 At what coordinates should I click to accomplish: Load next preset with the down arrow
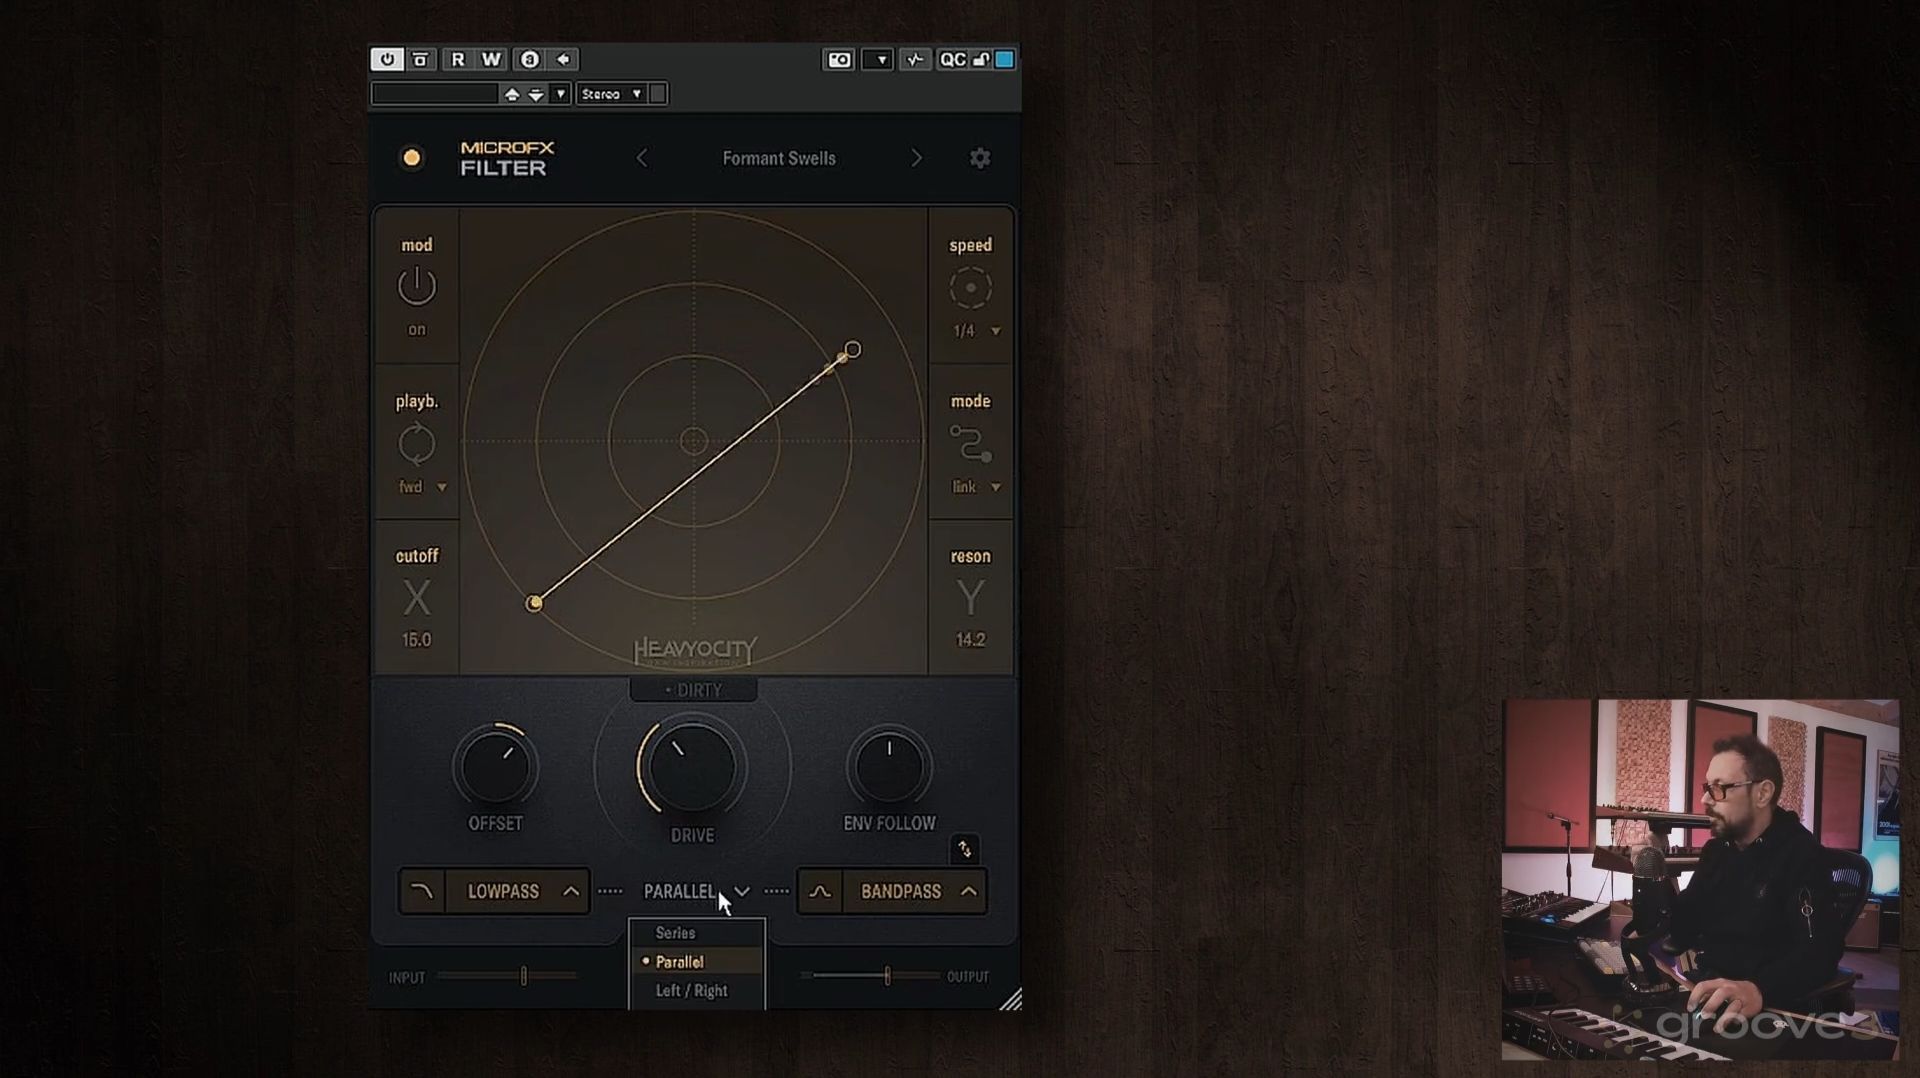(536, 94)
